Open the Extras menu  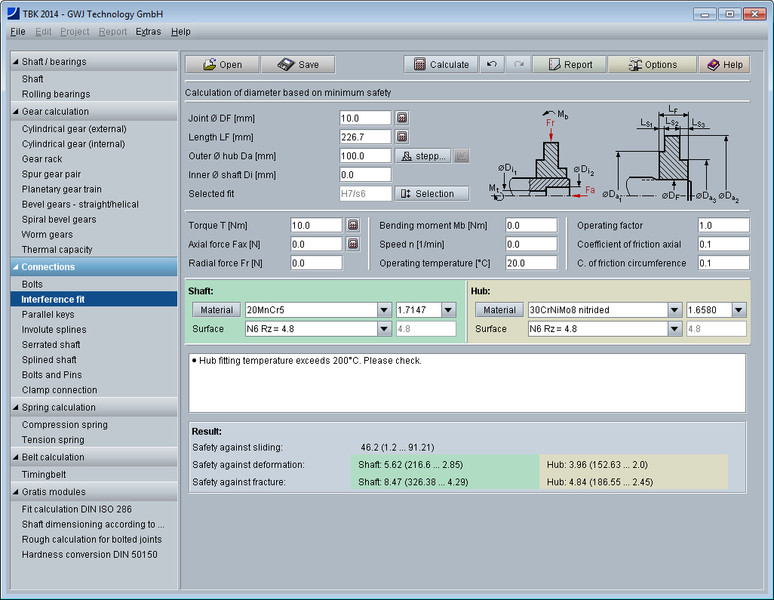[148, 32]
